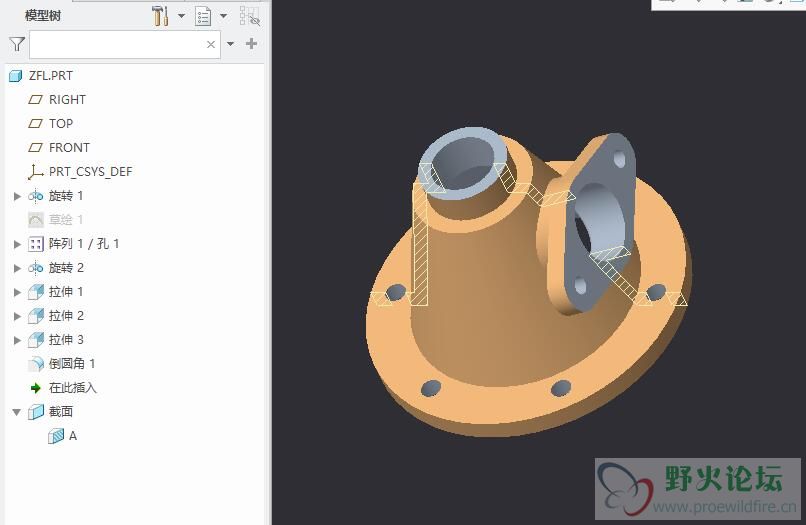This screenshot has height=525, width=806.
Task: Click the TOP datum plane icon
Action: click(x=35, y=123)
